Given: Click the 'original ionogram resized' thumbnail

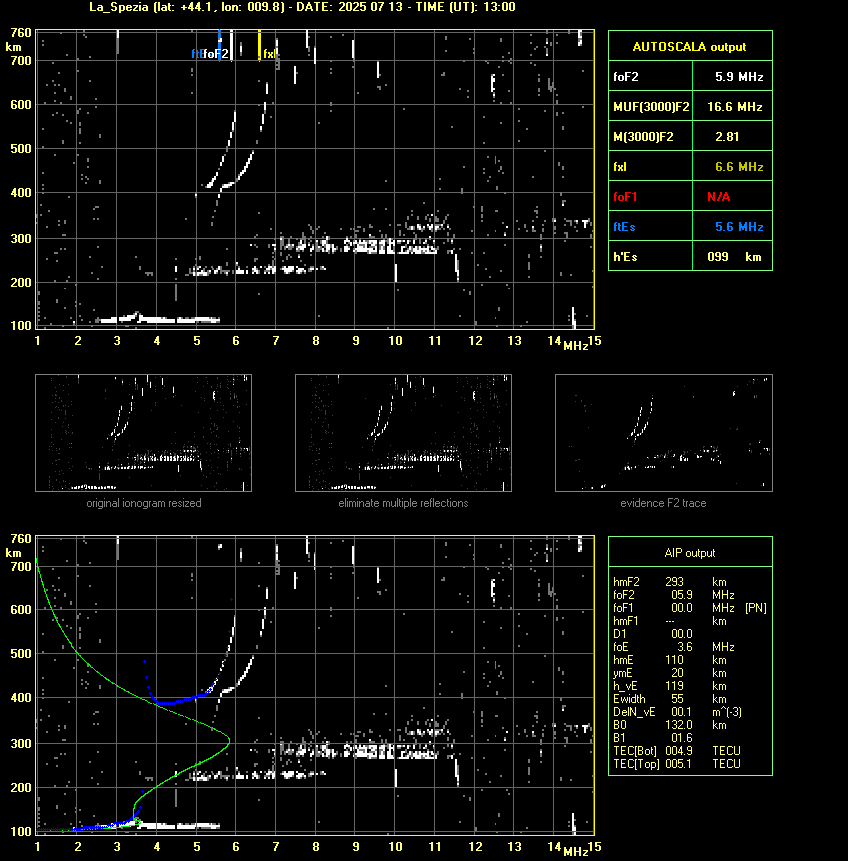Looking at the screenshot, I should pyautogui.click(x=143, y=433).
